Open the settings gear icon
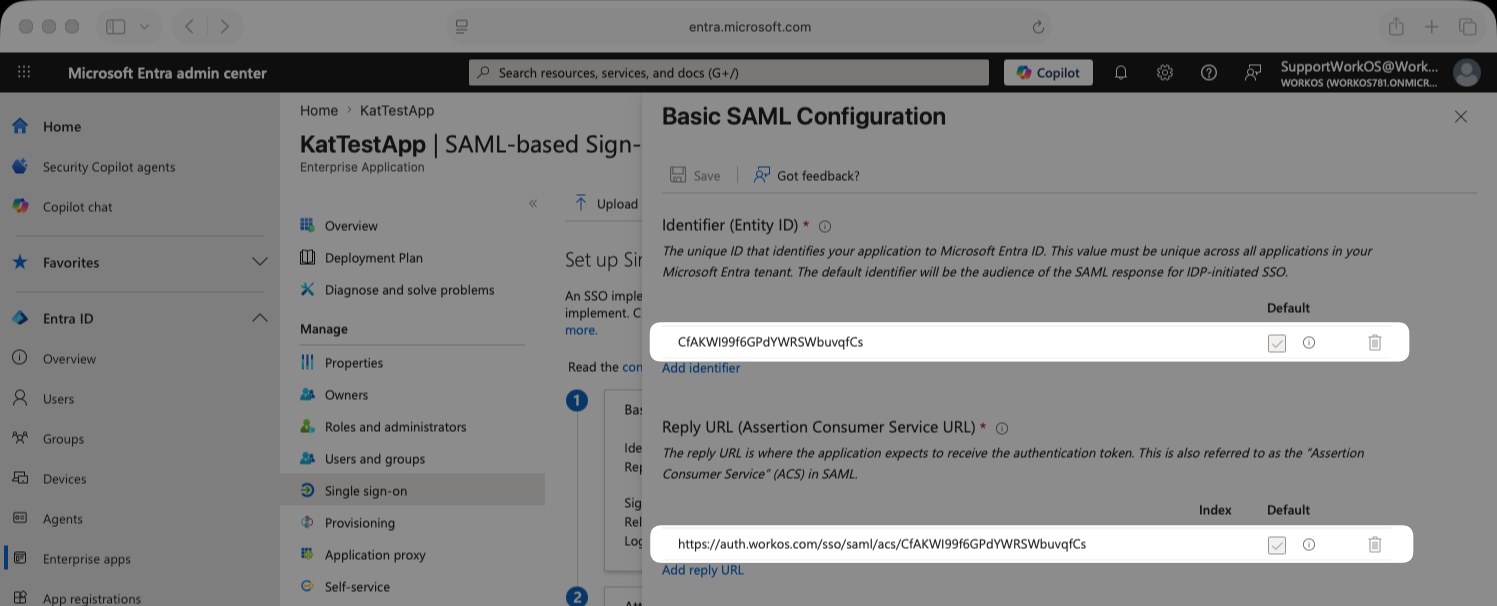Viewport: 1497px width, 606px height. 1165,72
